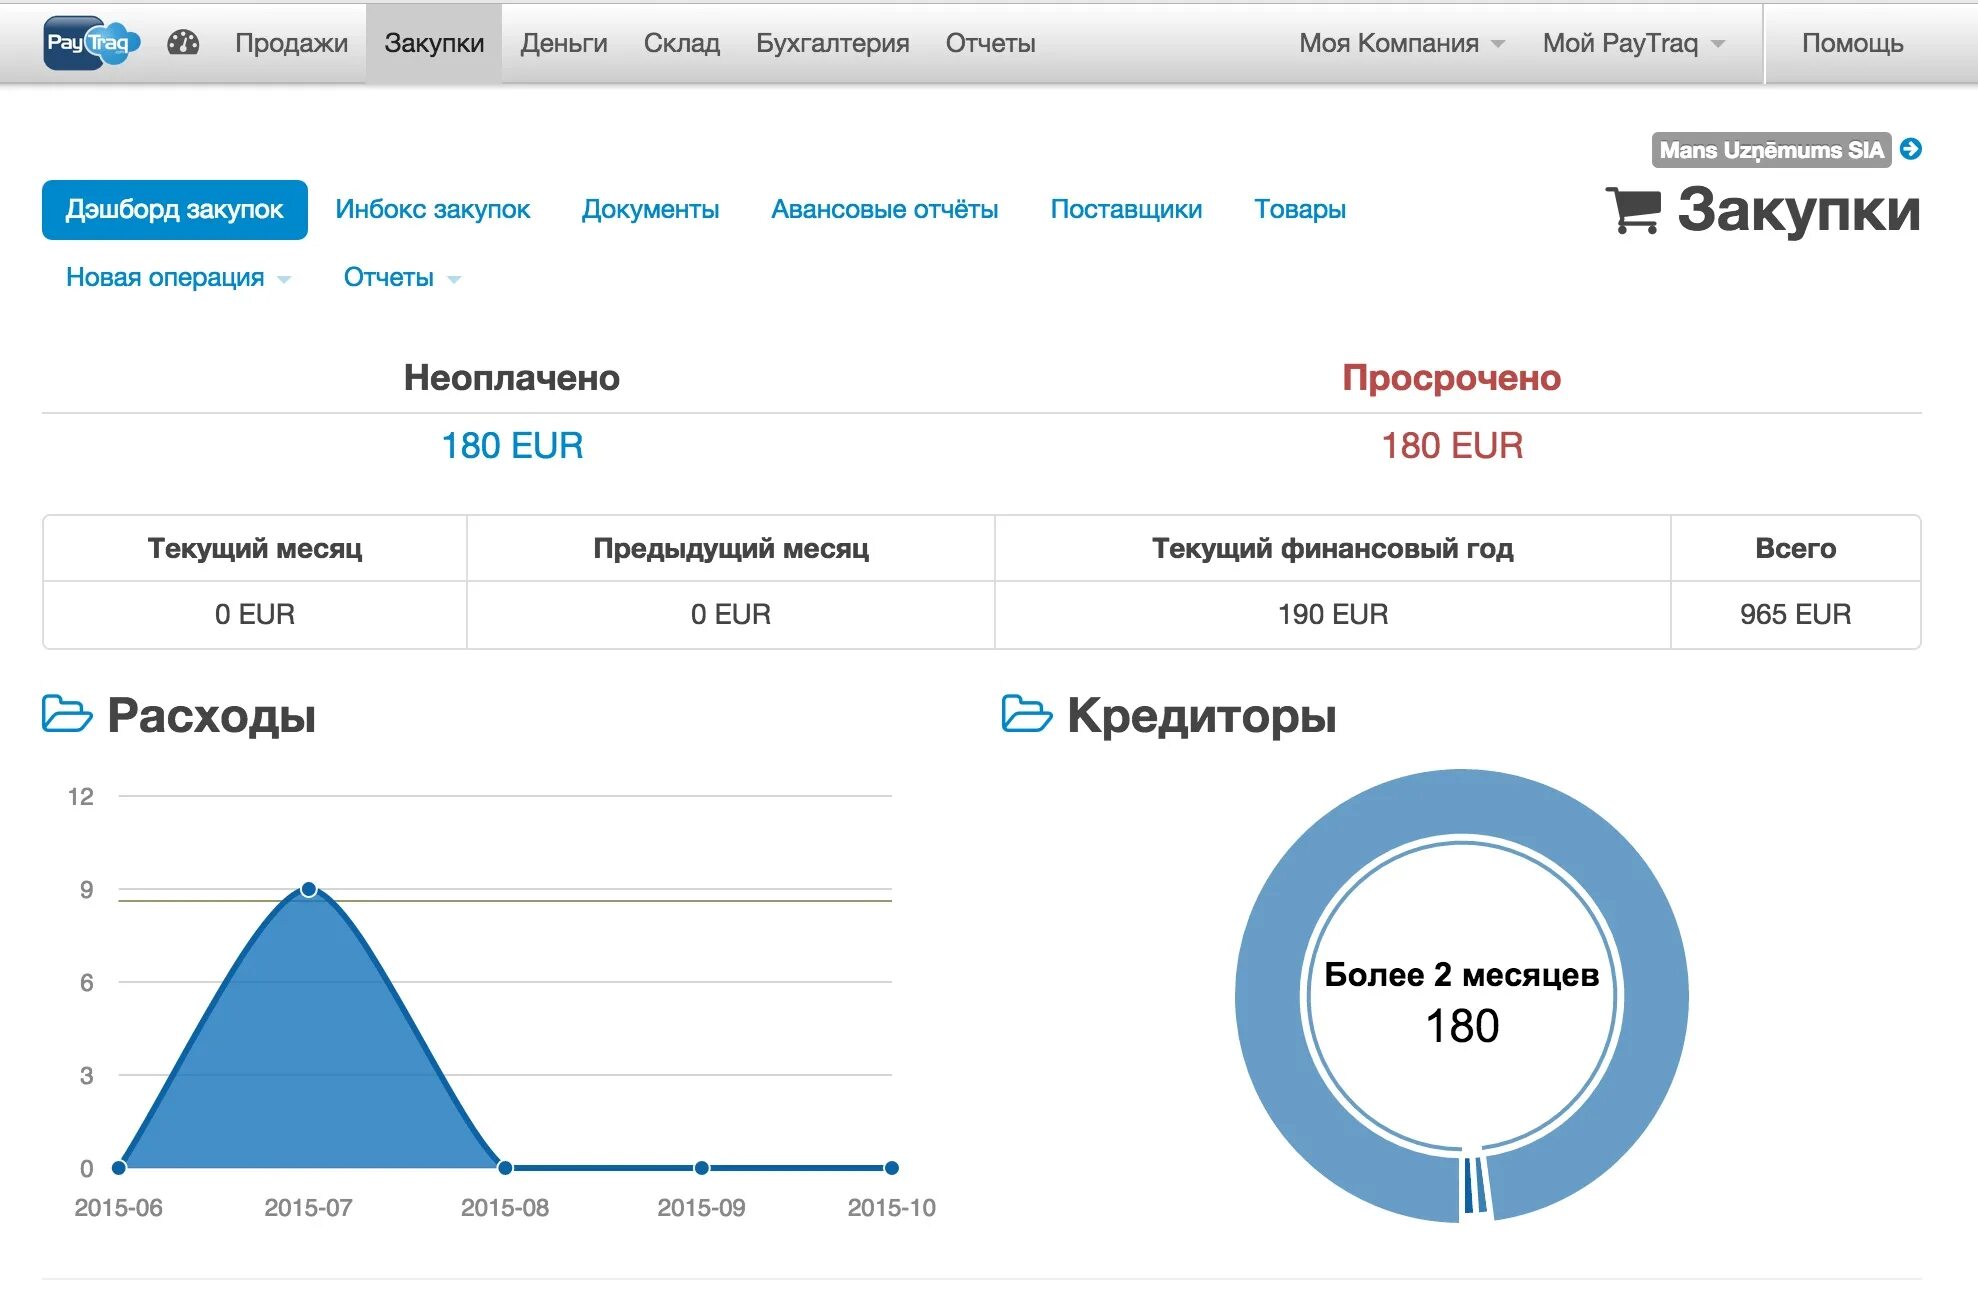Go to the Бухгалтерия menu
Screen dimensions: 1978x1304
tap(832, 43)
